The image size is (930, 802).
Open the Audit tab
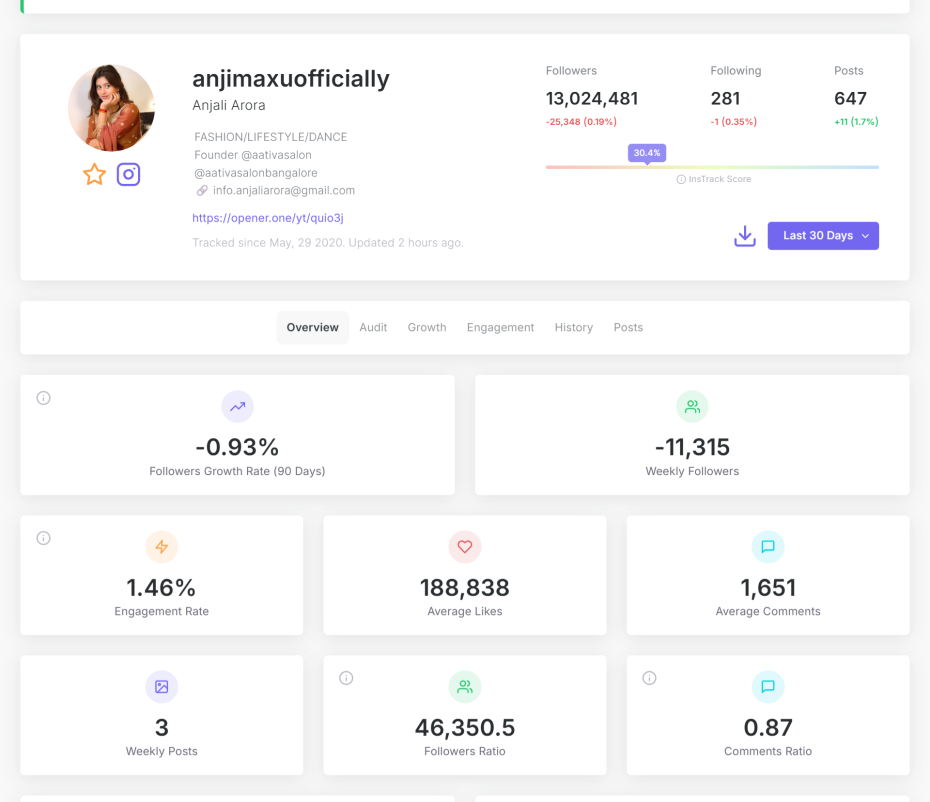[373, 327]
